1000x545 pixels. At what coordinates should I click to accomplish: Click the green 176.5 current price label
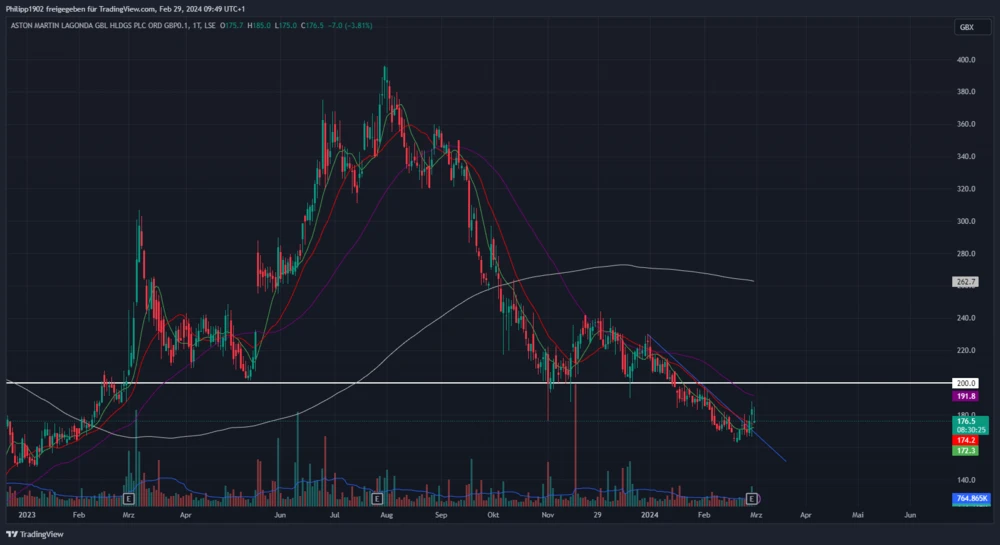(966, 422)
